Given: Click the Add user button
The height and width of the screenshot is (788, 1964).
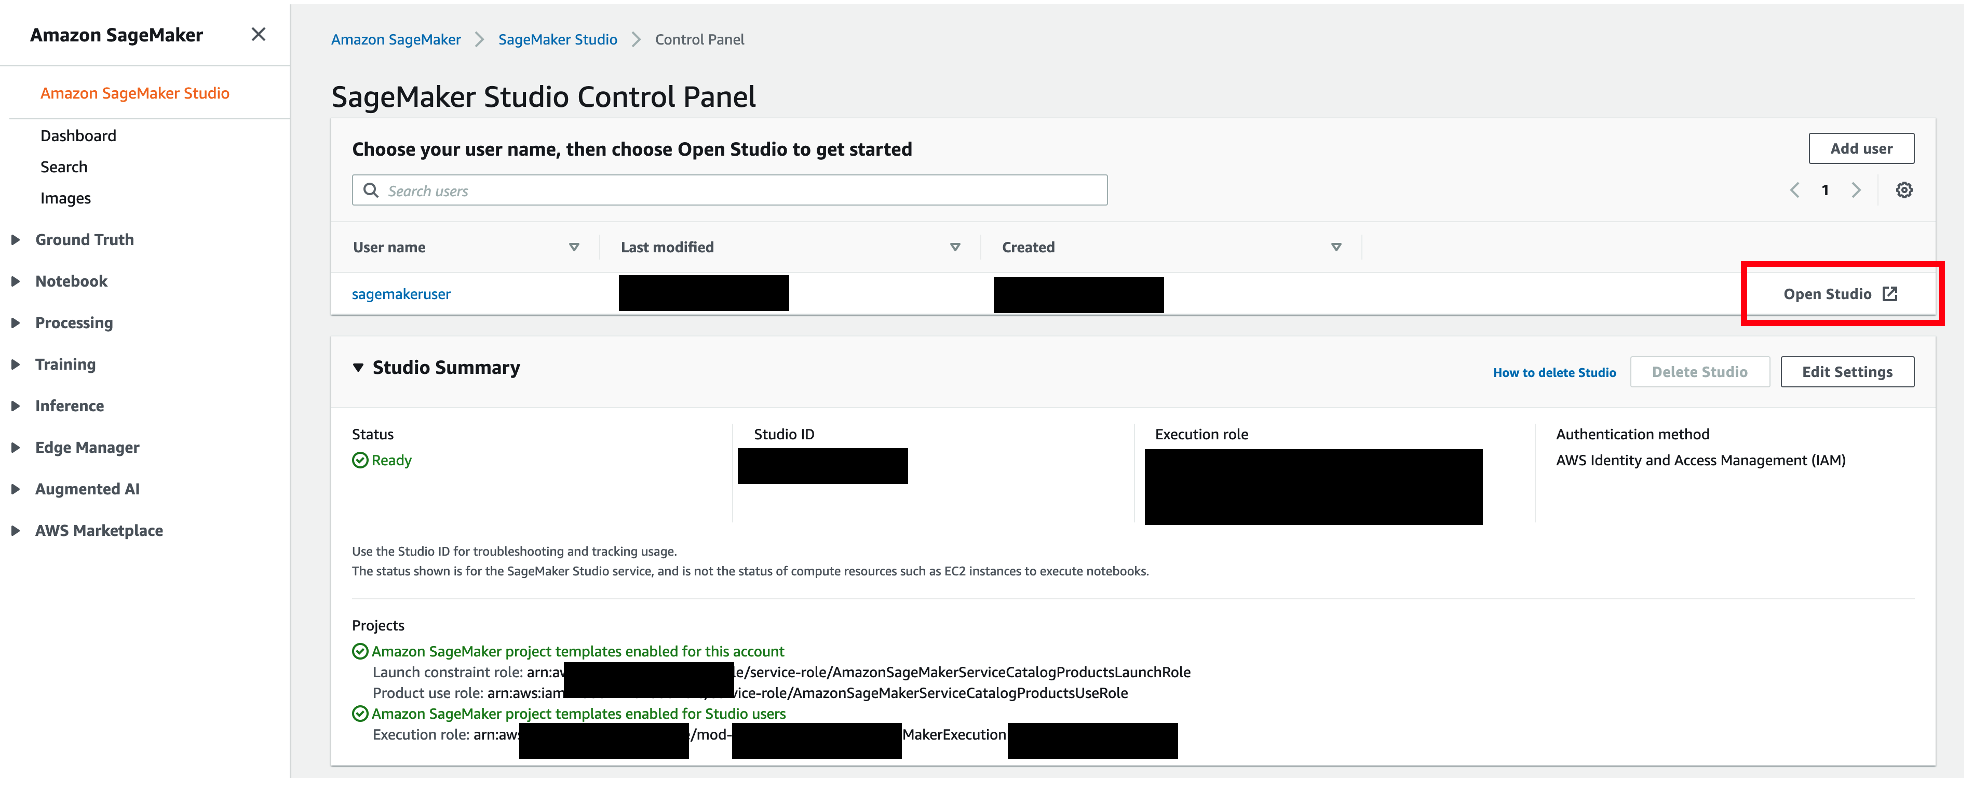Looking at the screenshot, I should [x=1861, y=149].
